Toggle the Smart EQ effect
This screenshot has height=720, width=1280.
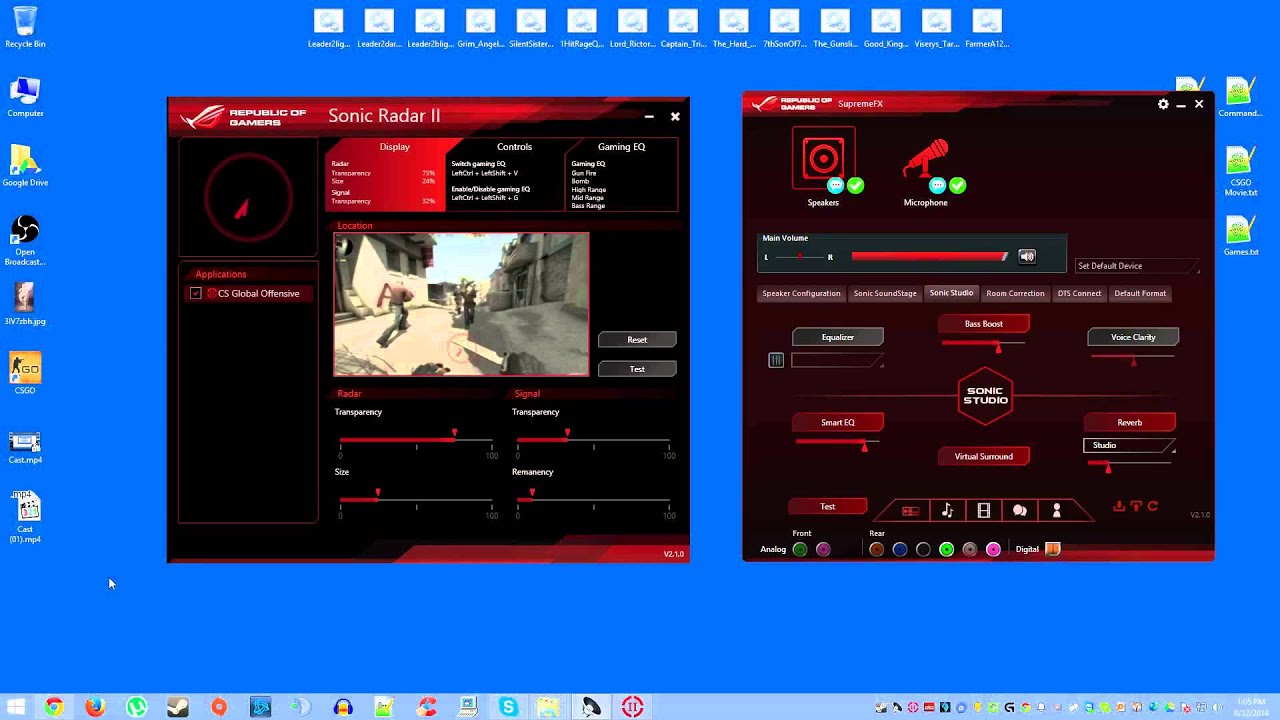click(x=838, y=422)
